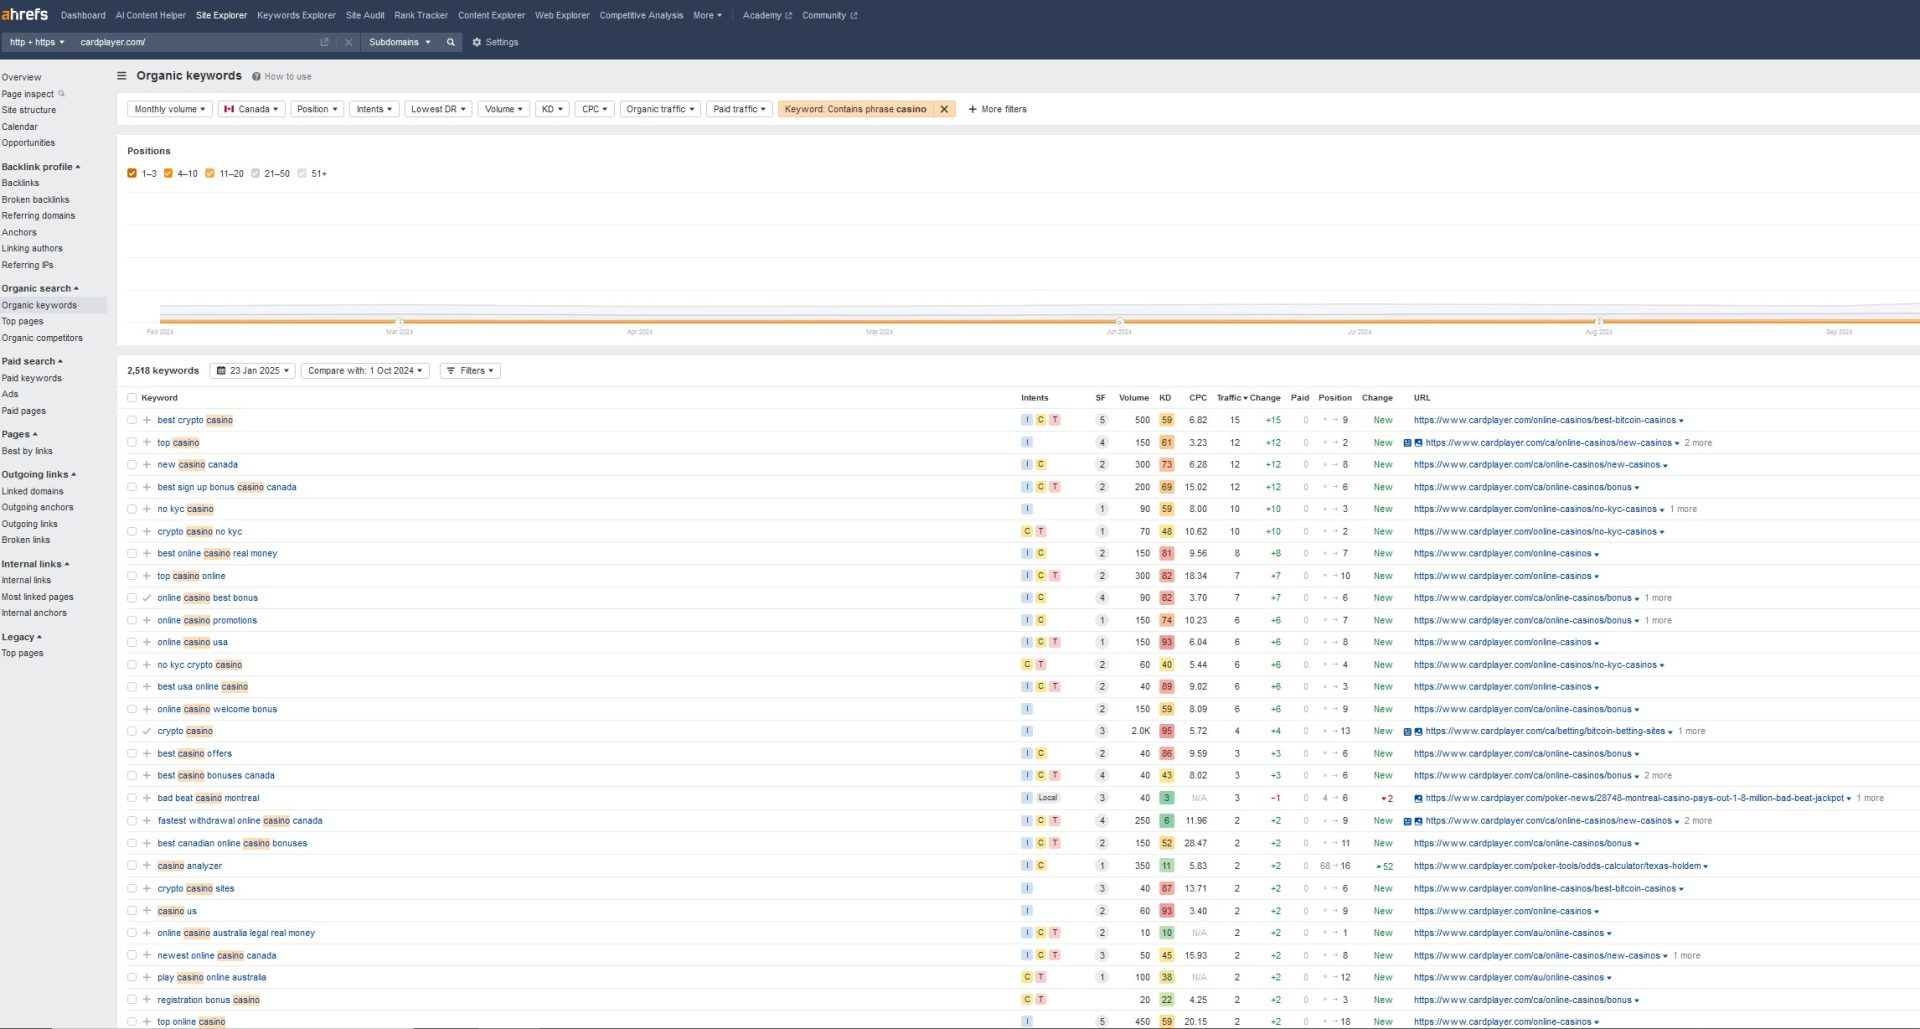
Task: Click the Mar 2024 chart timeline marker
Action: [400, 322]
